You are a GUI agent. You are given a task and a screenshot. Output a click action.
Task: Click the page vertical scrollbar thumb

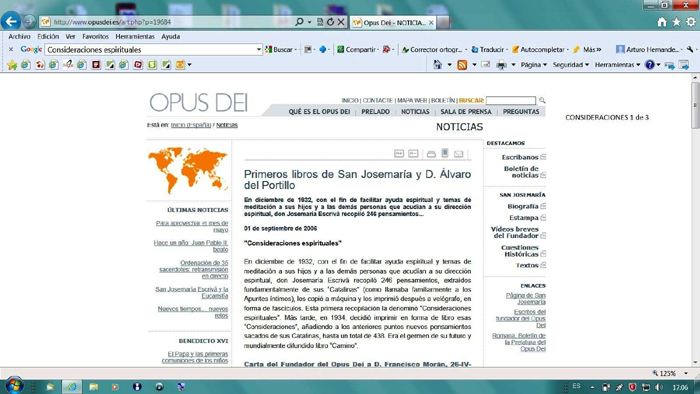pos(695,105)
